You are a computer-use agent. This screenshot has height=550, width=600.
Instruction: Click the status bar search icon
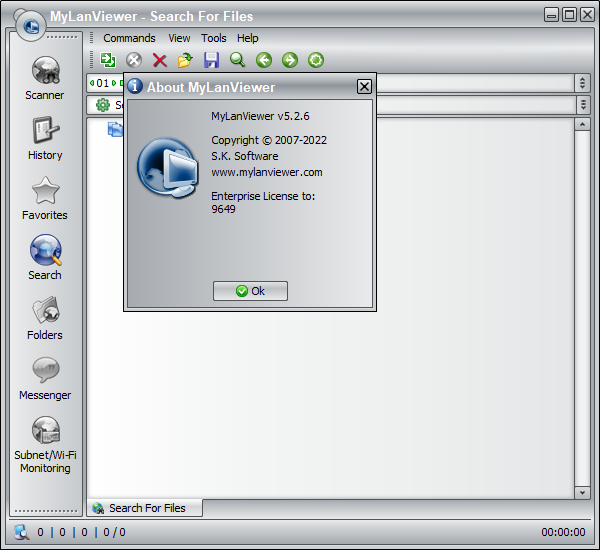click(x=22, y=532)
